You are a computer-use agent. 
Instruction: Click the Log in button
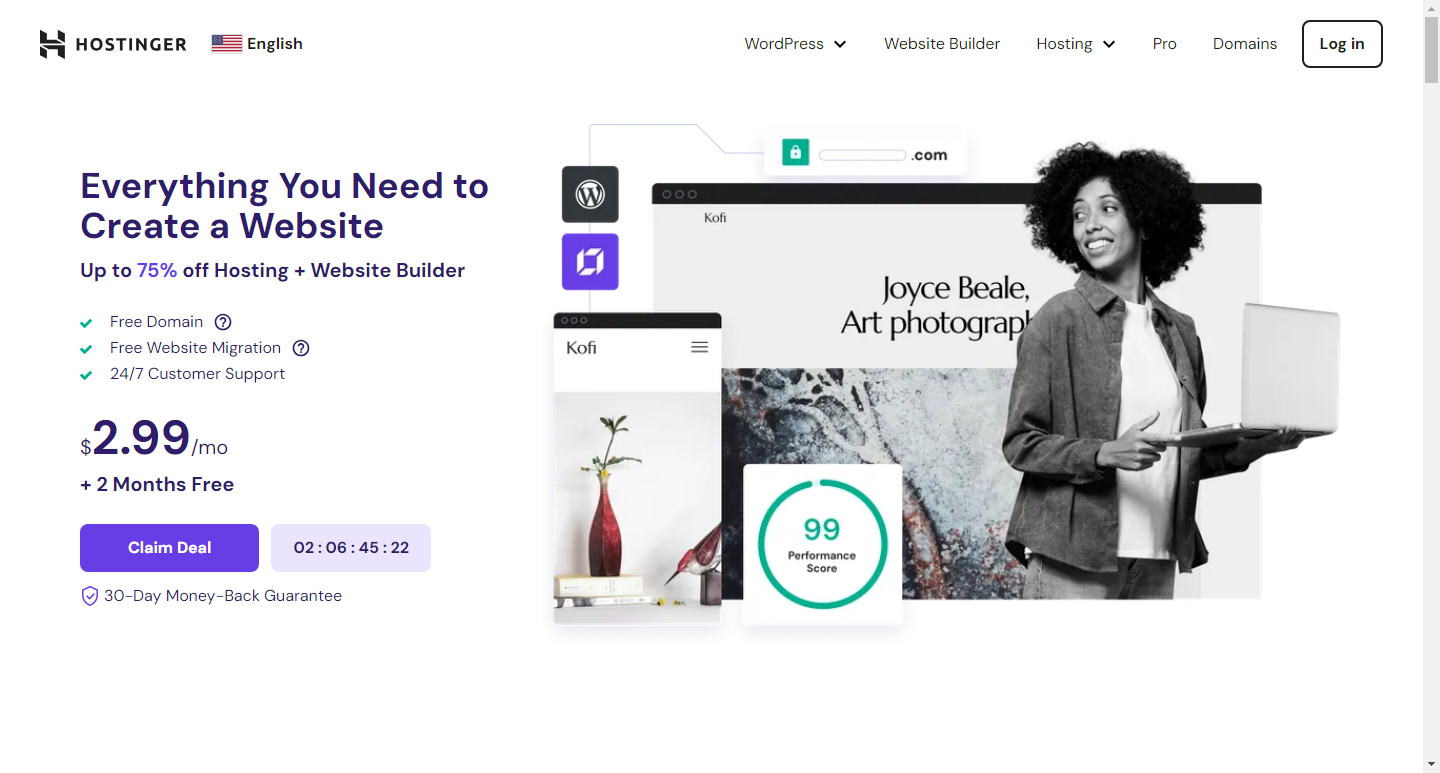[x=1342, y=44]
